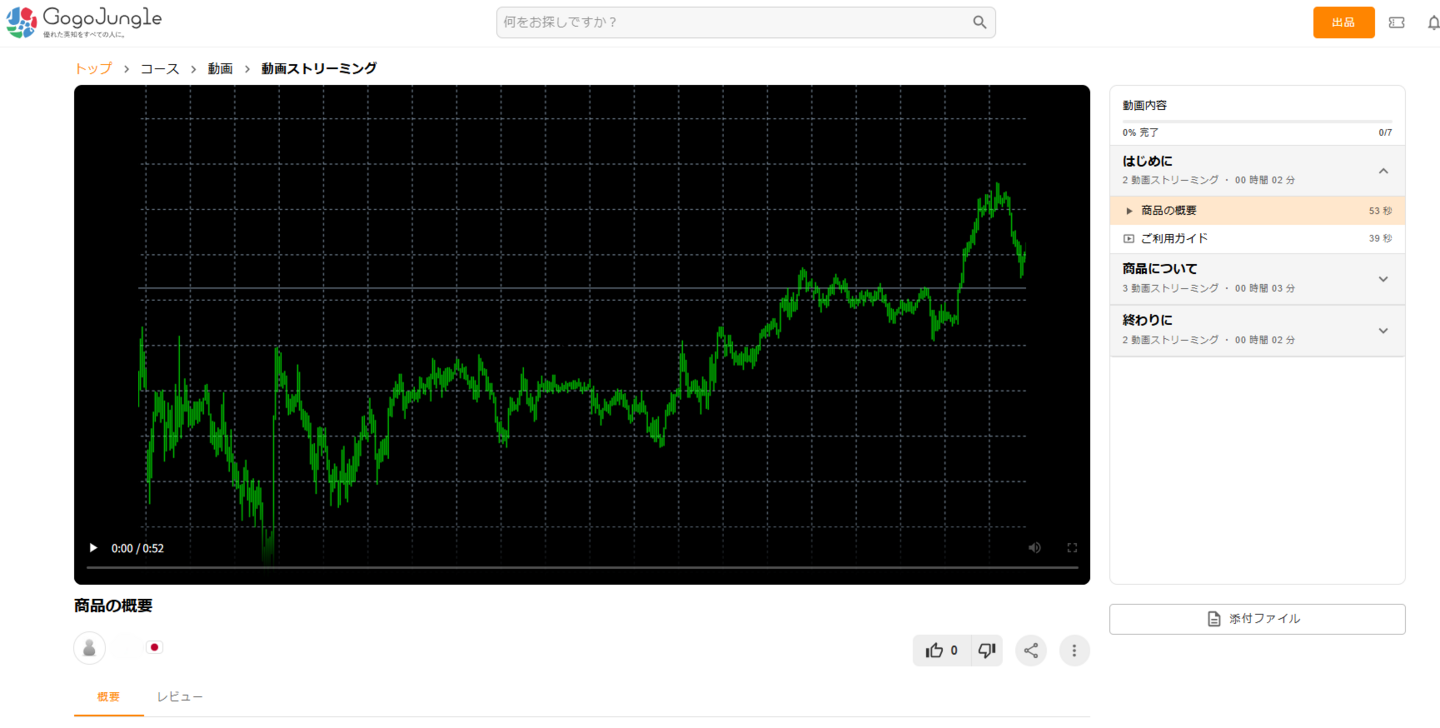Play the video
This screenshot has width=1440, height=728.
pos(93,548)
